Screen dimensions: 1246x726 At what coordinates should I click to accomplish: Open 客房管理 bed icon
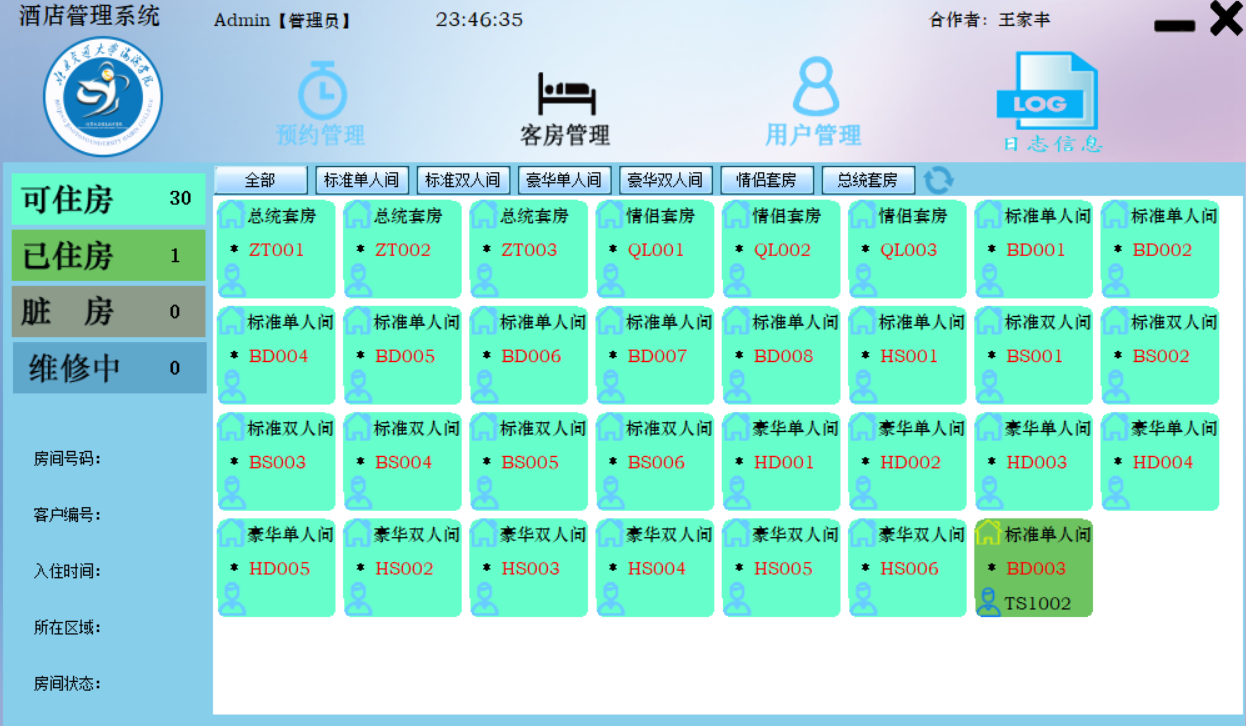coord(566,93)
